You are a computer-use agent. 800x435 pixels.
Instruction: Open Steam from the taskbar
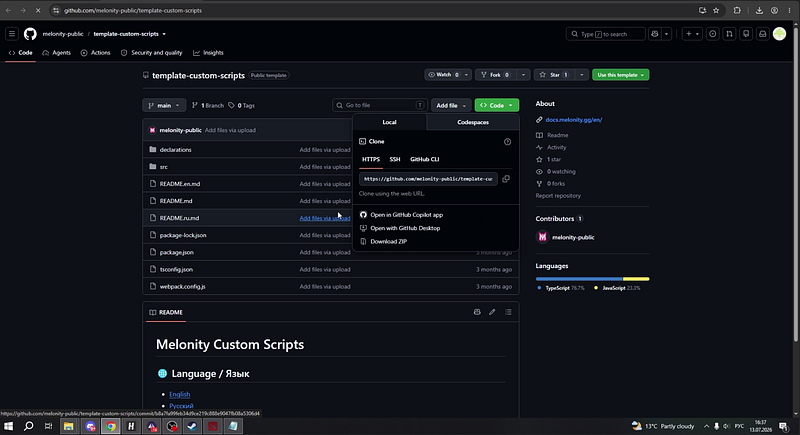coord(192,426)
